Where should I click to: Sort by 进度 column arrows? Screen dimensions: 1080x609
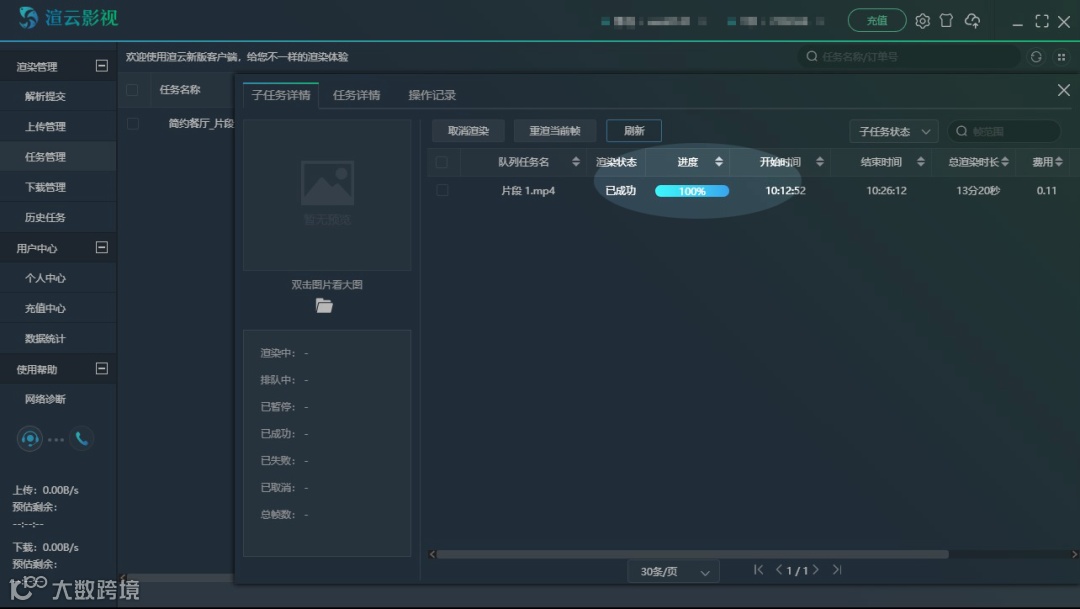718,162
